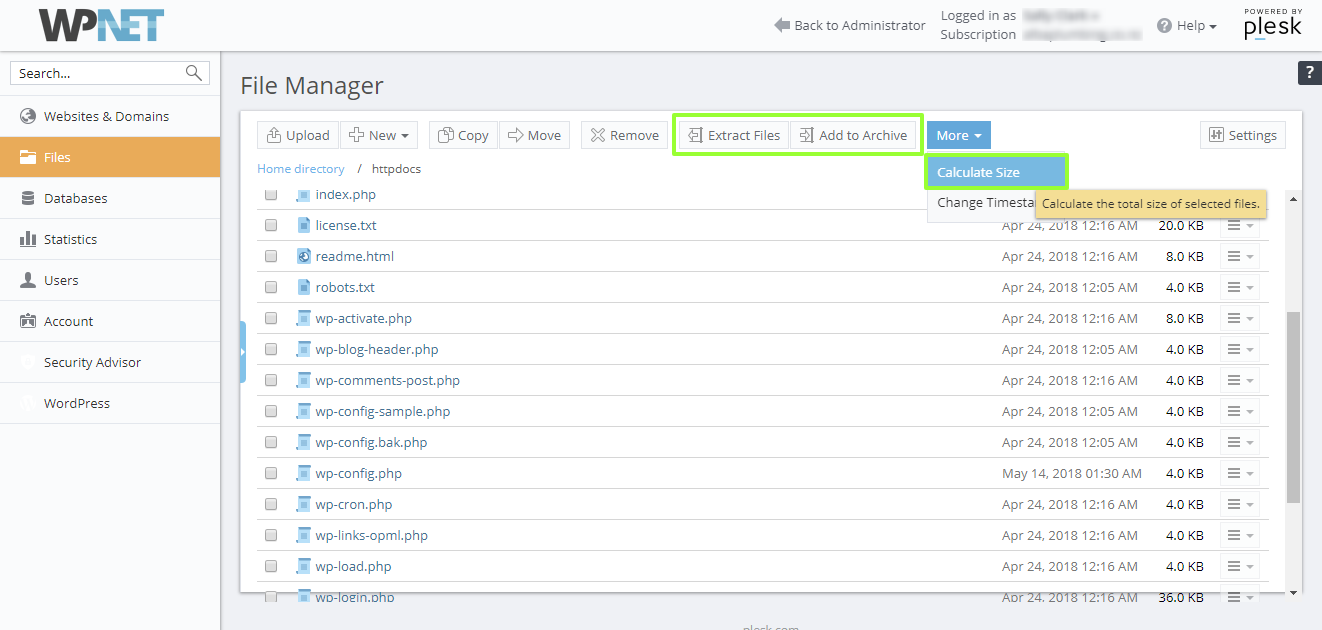Expand the actions menu for wp-config.php
The width and height of the screenshot is (1322, 630).
(x=1239, y=473)
